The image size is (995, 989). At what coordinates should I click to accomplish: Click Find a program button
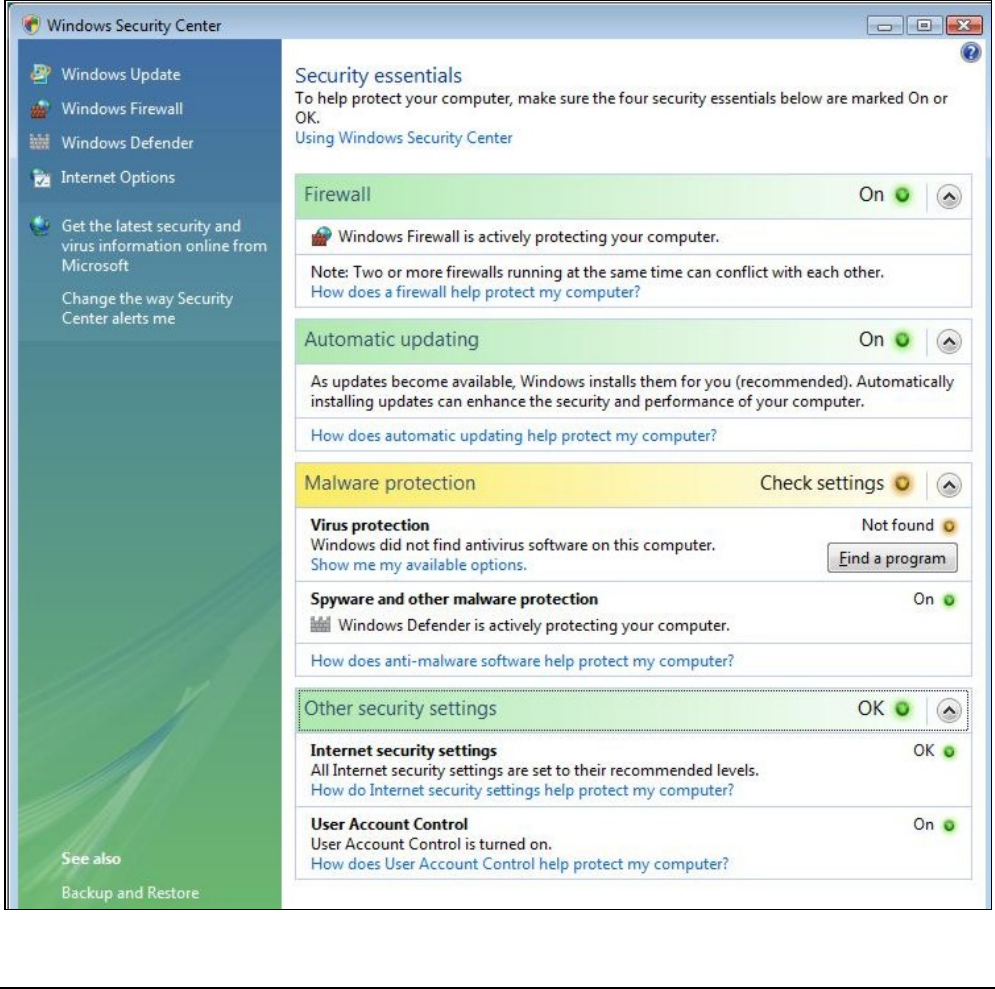tap(892, 558)
